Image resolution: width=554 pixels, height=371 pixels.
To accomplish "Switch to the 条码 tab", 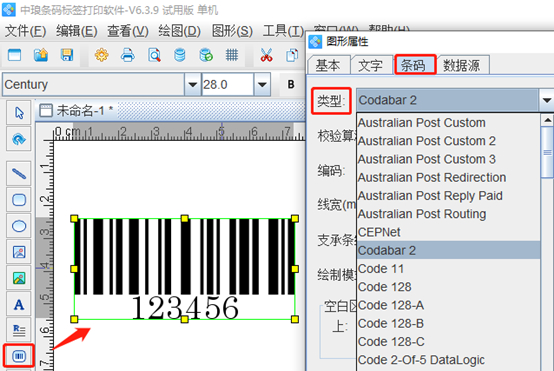I will tap(415, 65).
